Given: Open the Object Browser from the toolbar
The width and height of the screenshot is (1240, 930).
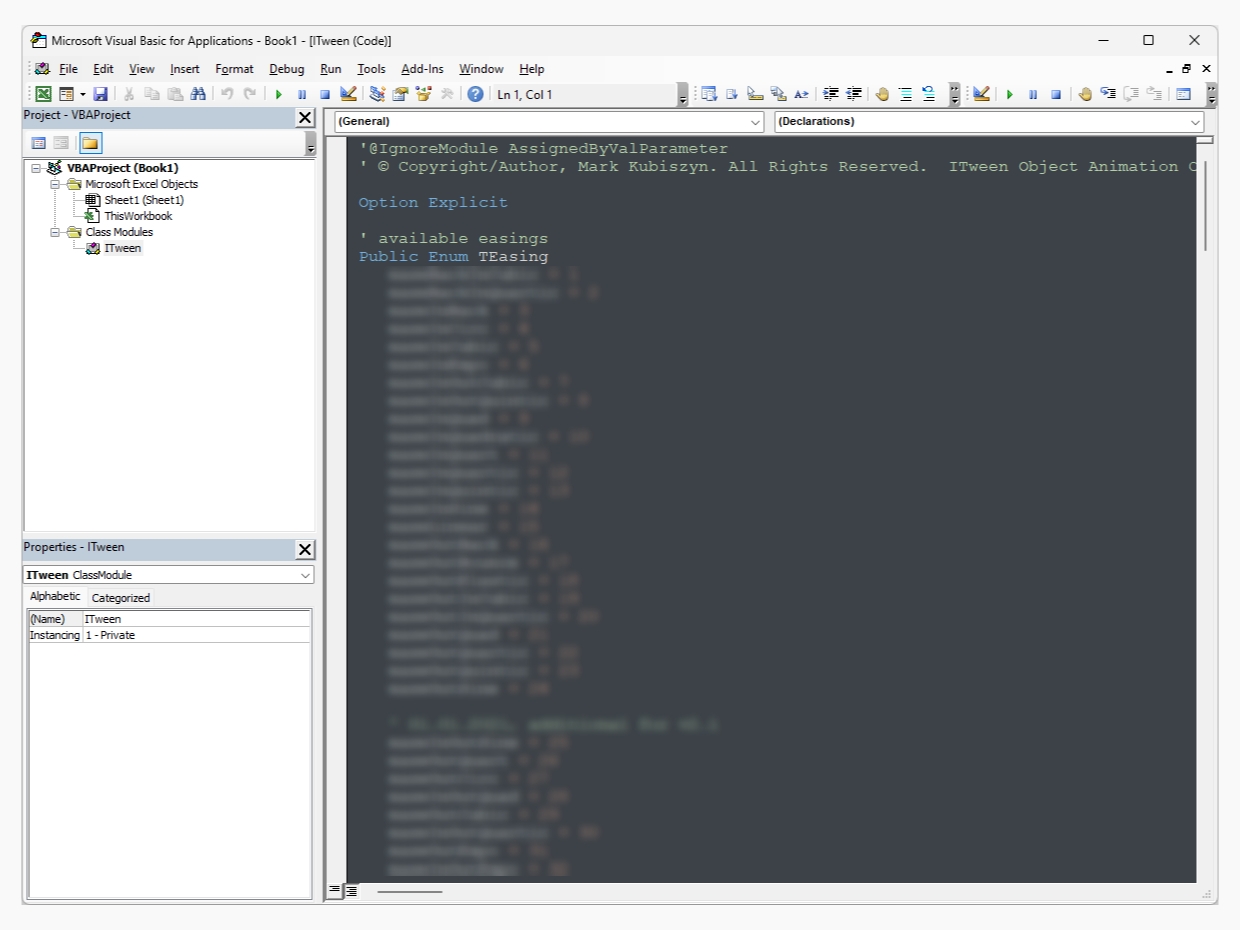Looking at the screenshot, I should click(422, 94).
